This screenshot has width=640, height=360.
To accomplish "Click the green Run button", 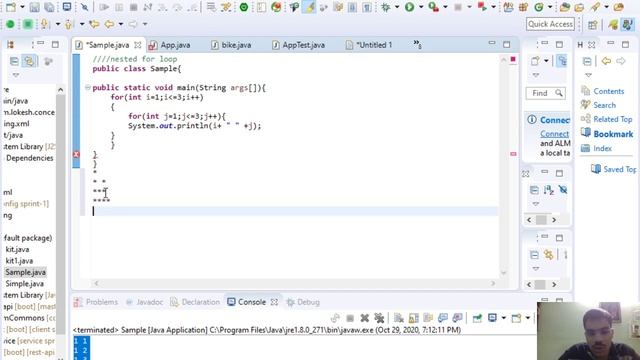I will (409, 7).
